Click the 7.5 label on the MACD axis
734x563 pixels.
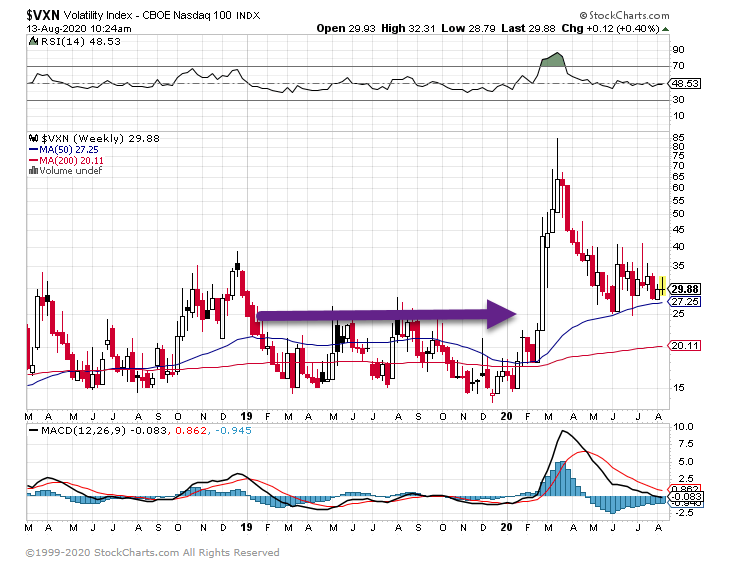[x=686, y=444]
